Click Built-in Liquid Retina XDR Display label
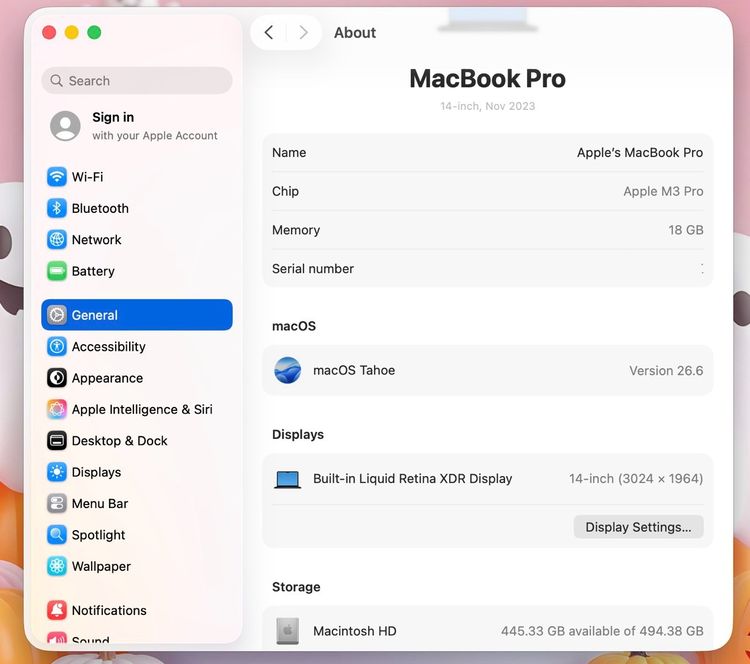The height and width of the screenshot is (664, 750). coord(412,478)
